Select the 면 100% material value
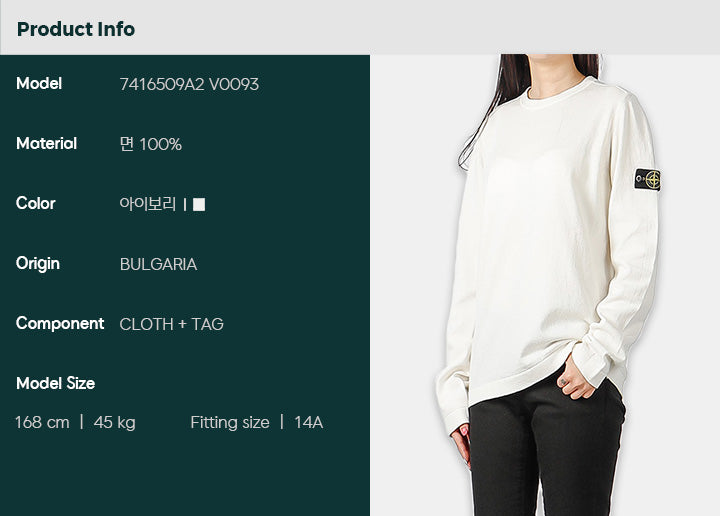Screen dimensions: 720x516 click(151, 144)
